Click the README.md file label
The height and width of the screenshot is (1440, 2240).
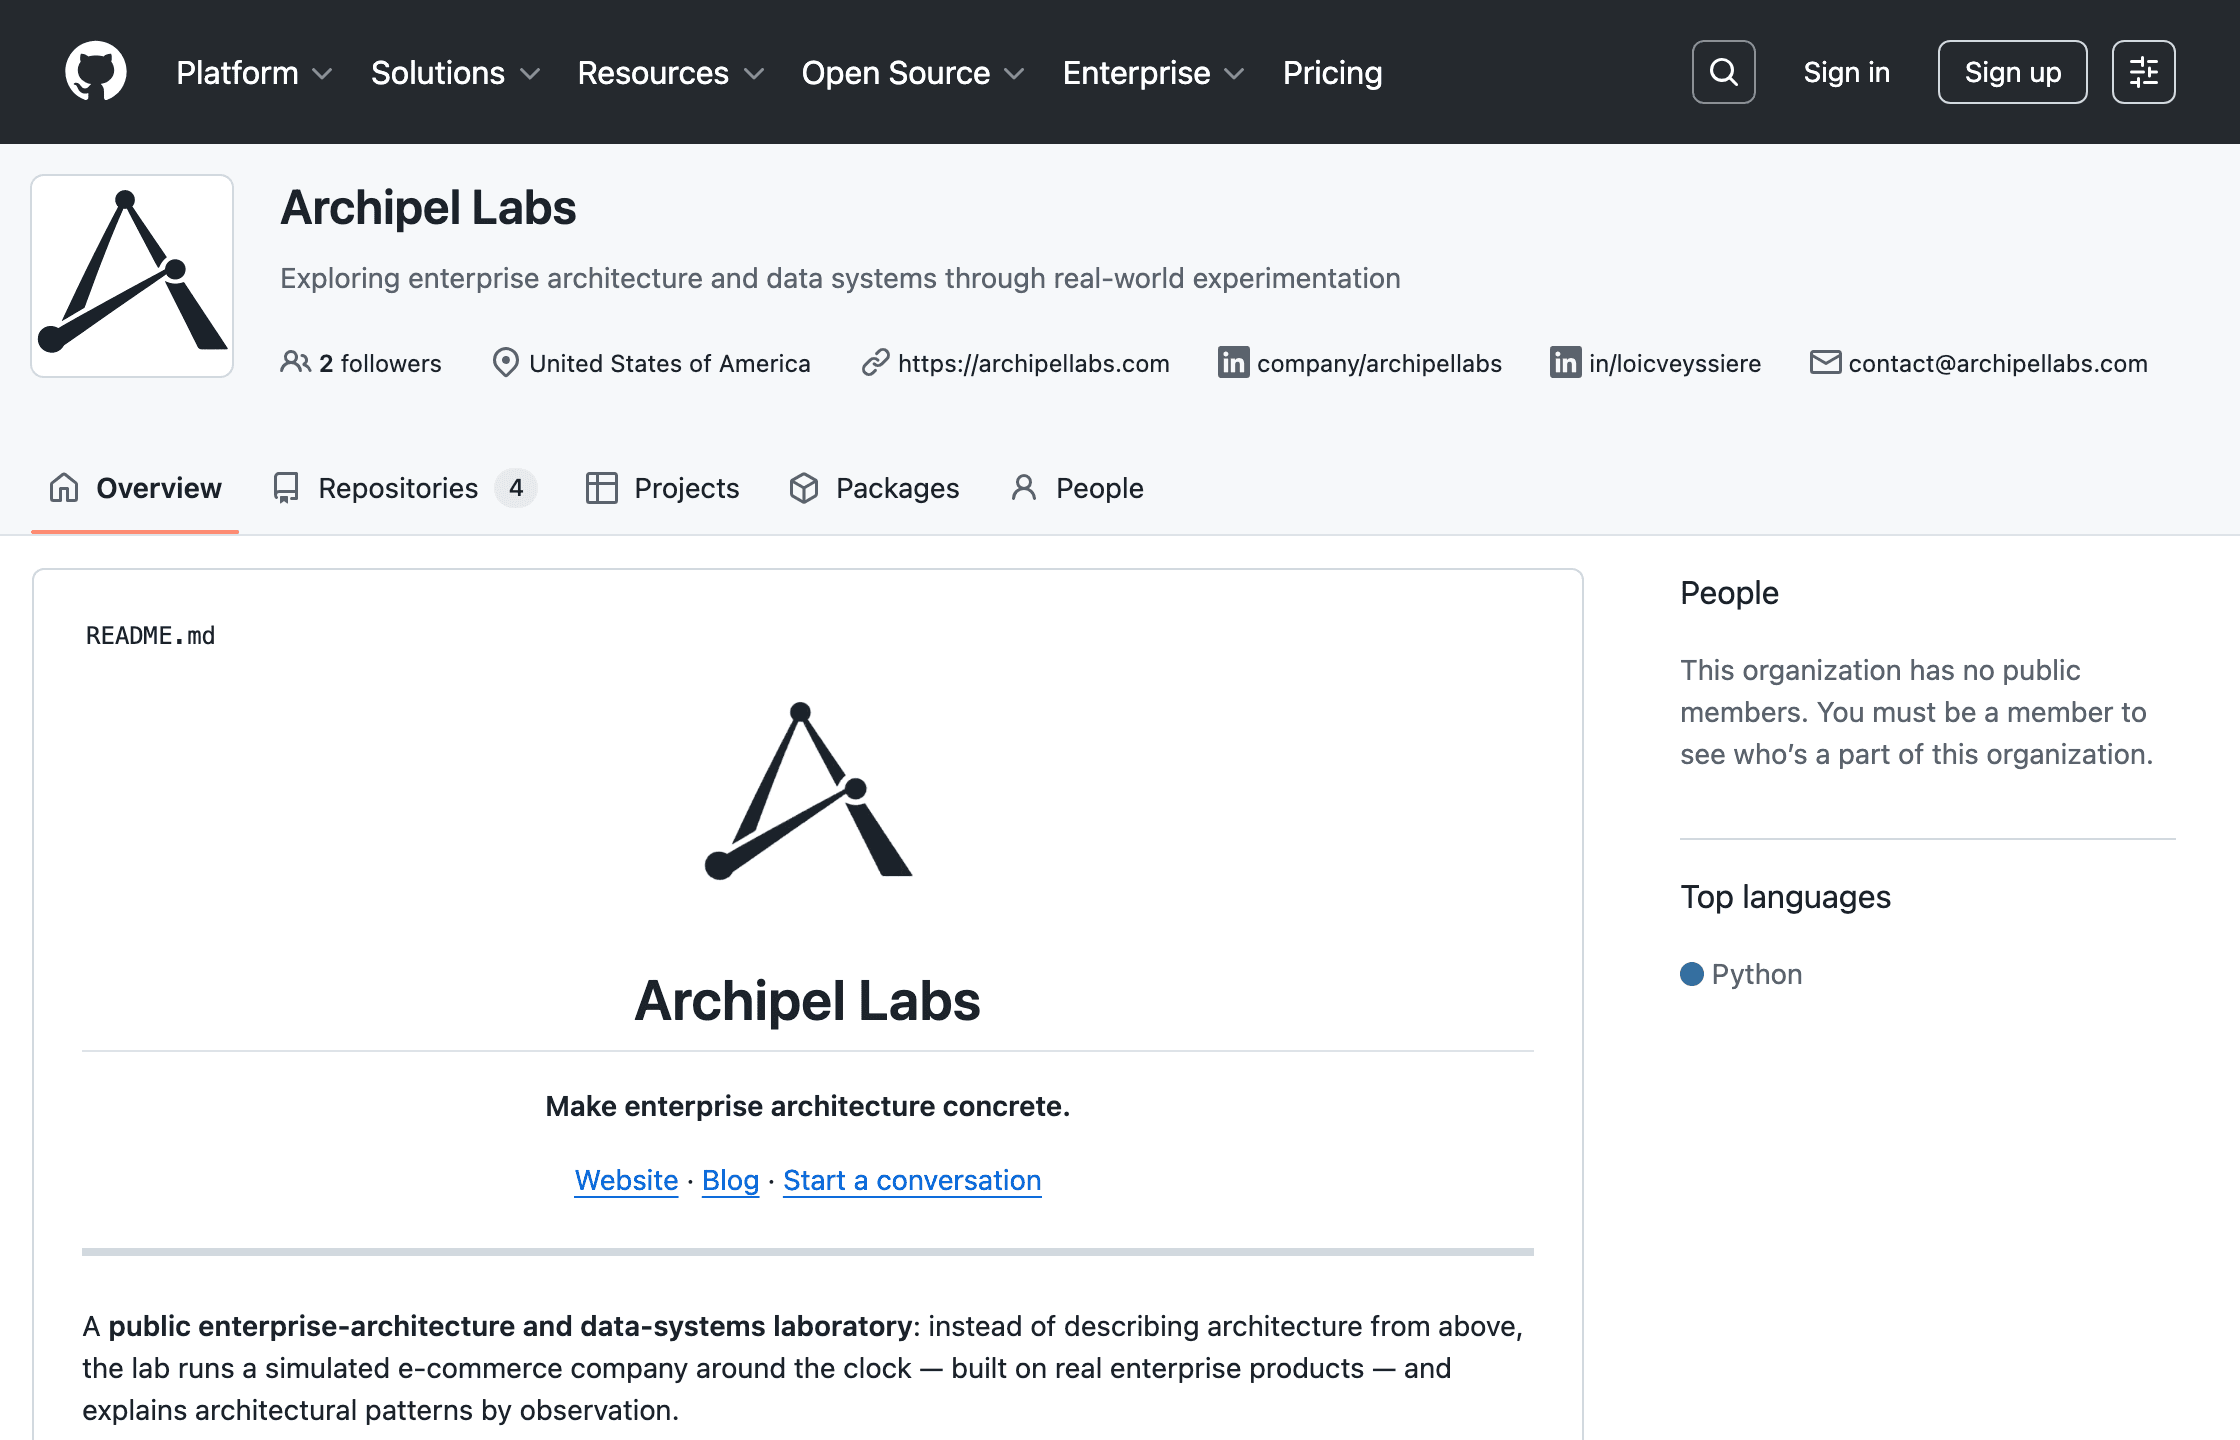click(x=150, y=636)
